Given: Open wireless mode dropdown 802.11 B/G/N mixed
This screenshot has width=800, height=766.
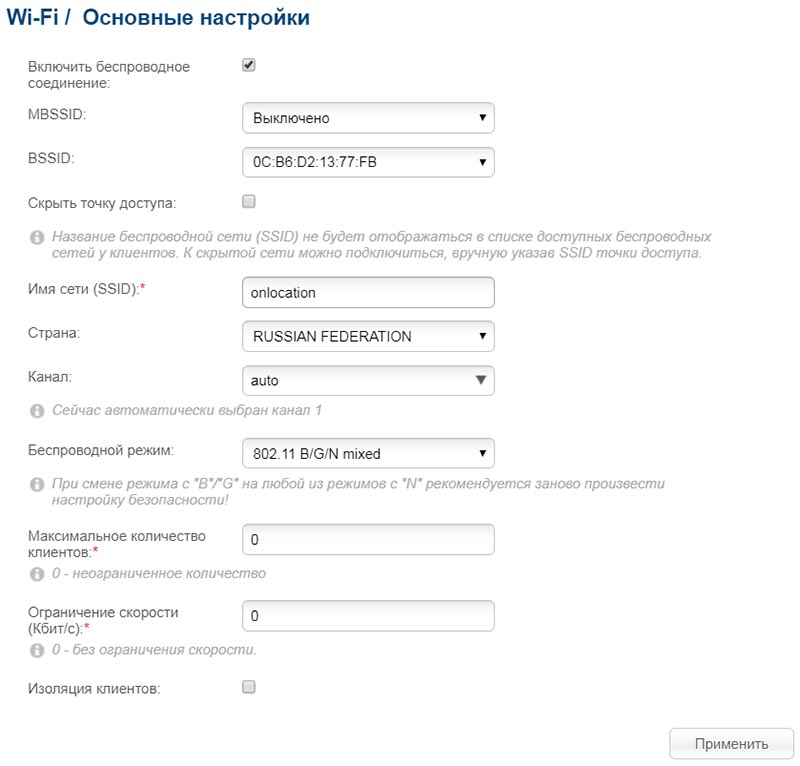Looking at the screenshot, I should [368, 453].
